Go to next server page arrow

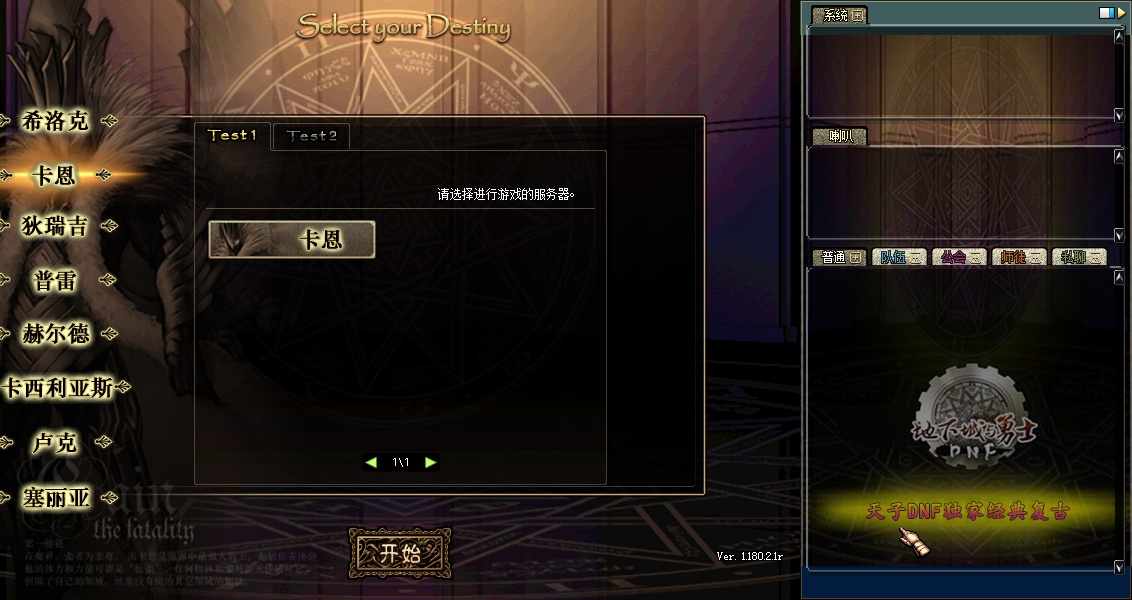(x=430, y=463)
